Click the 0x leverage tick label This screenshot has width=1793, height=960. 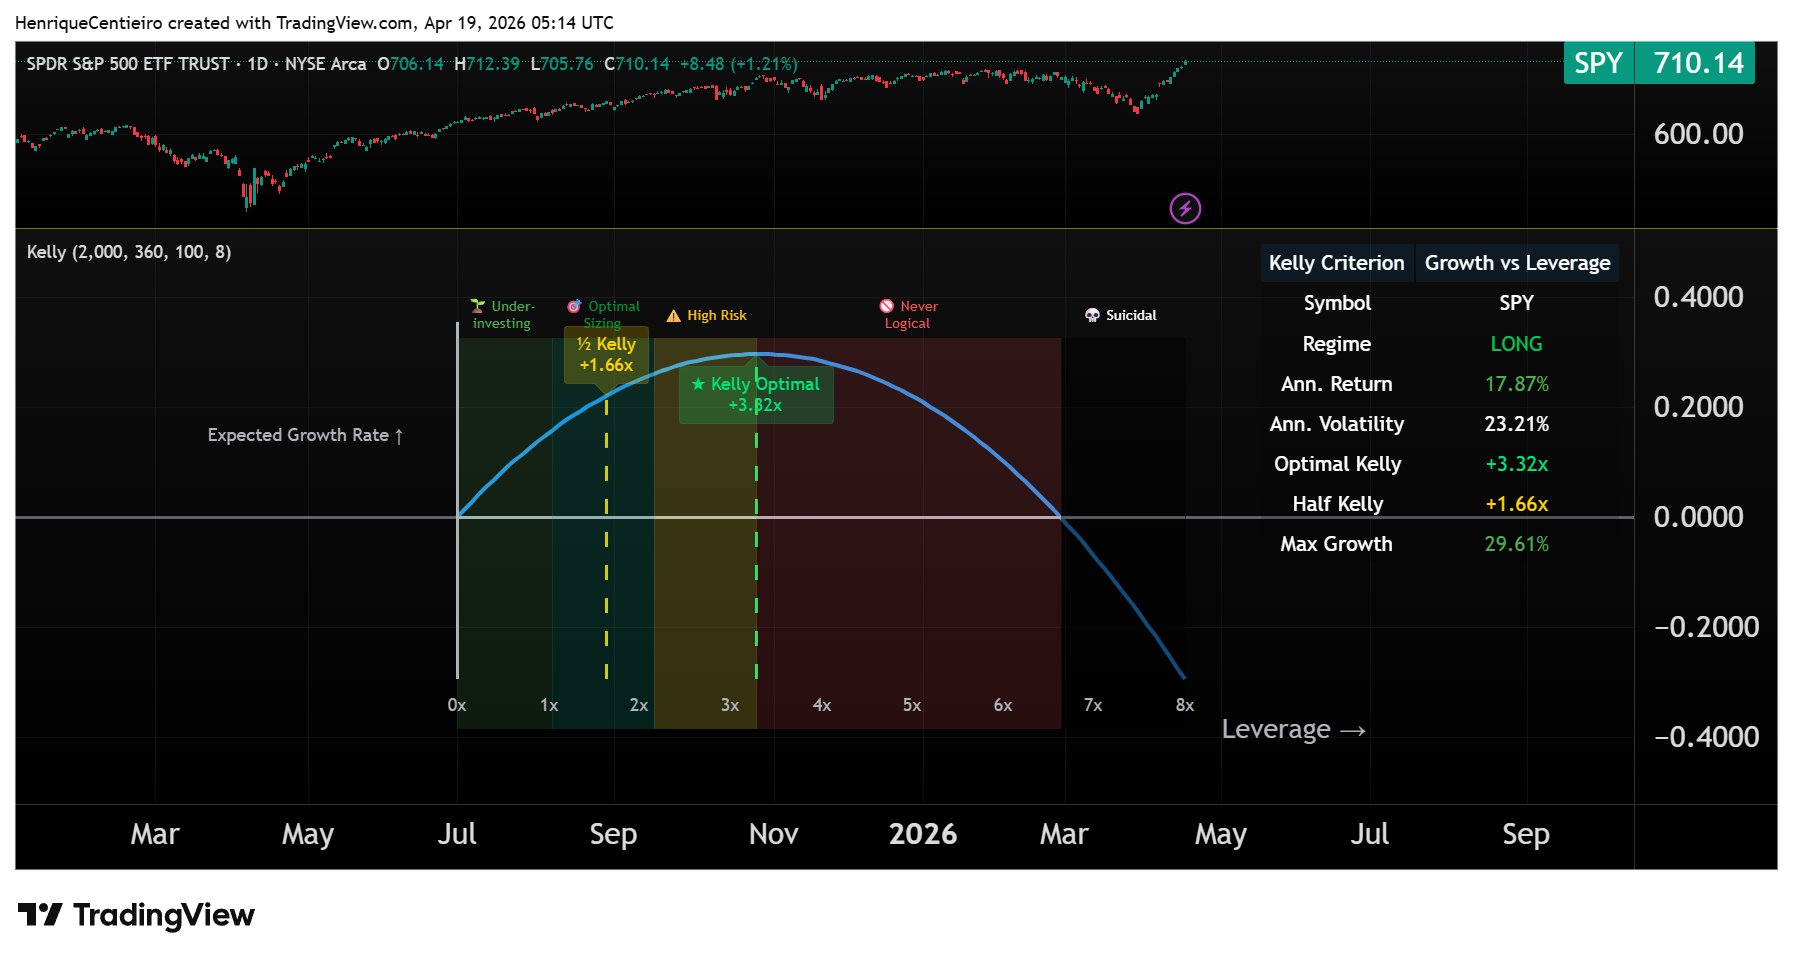457,705
